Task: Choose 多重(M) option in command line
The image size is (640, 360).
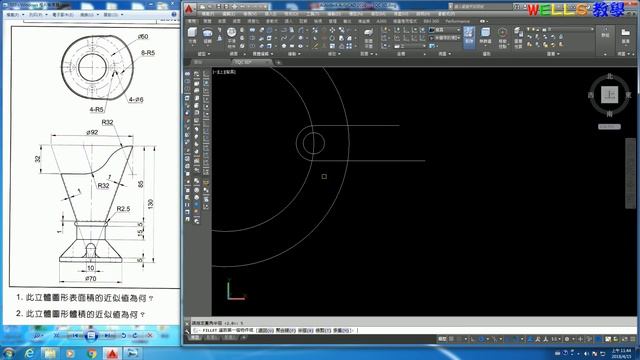Action: pos(342,331)
